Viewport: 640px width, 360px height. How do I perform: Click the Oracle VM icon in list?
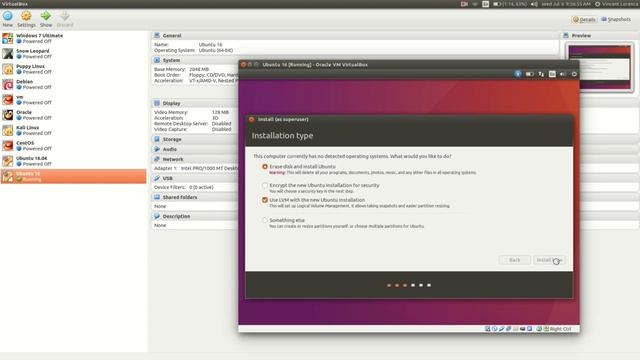[x=8, y=115]
